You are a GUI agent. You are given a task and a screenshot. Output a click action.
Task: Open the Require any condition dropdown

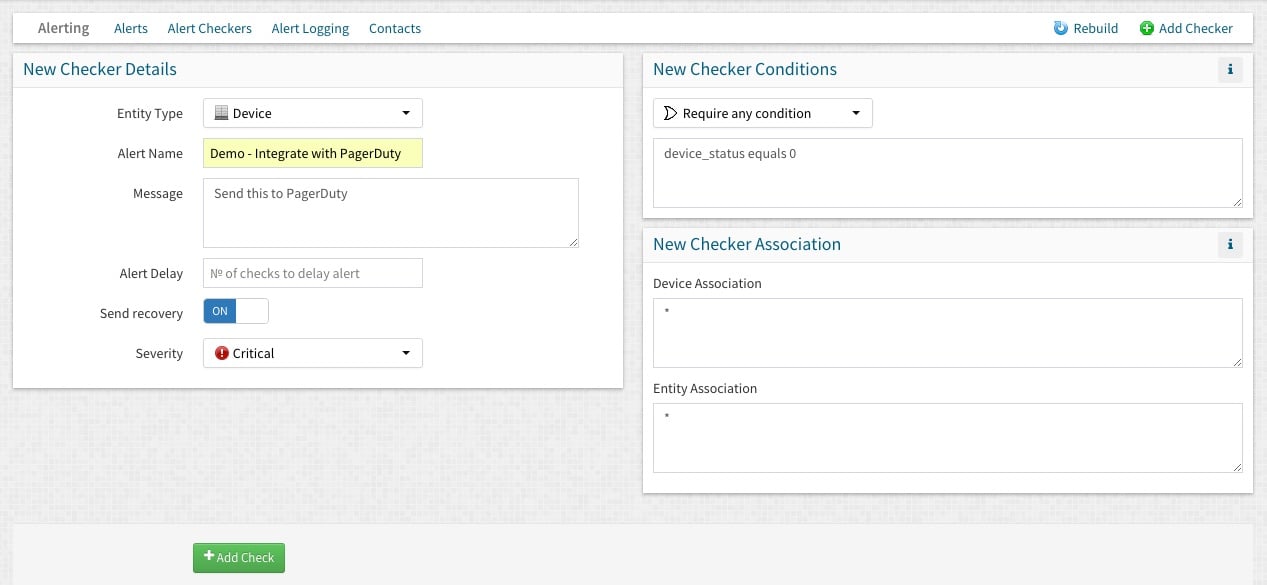(x=762, y=113)
